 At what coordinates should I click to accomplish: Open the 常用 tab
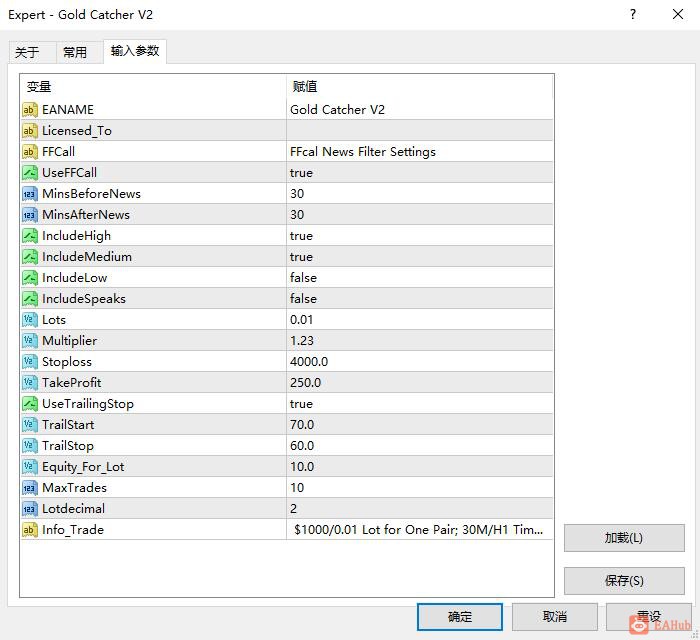click(79, 52)
